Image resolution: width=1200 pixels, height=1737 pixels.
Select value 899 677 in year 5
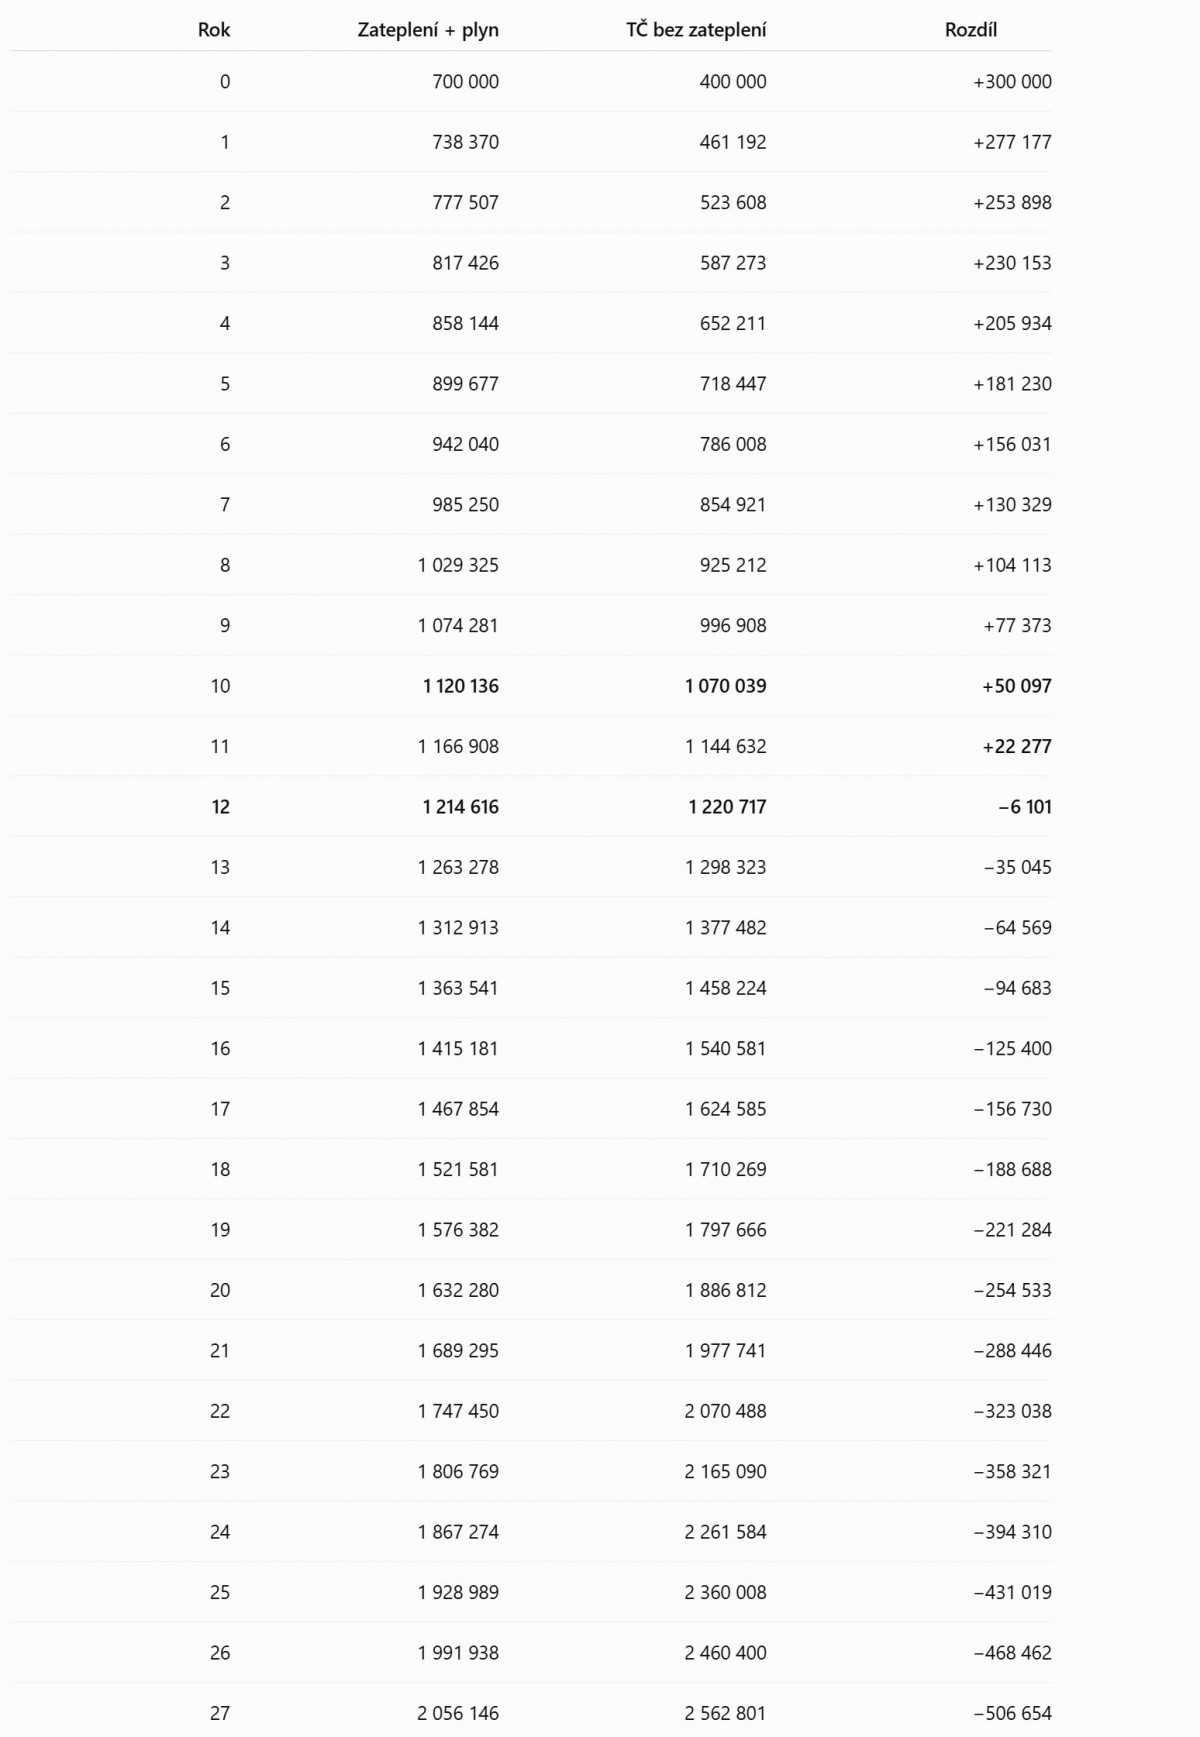(x=465, y=384)
